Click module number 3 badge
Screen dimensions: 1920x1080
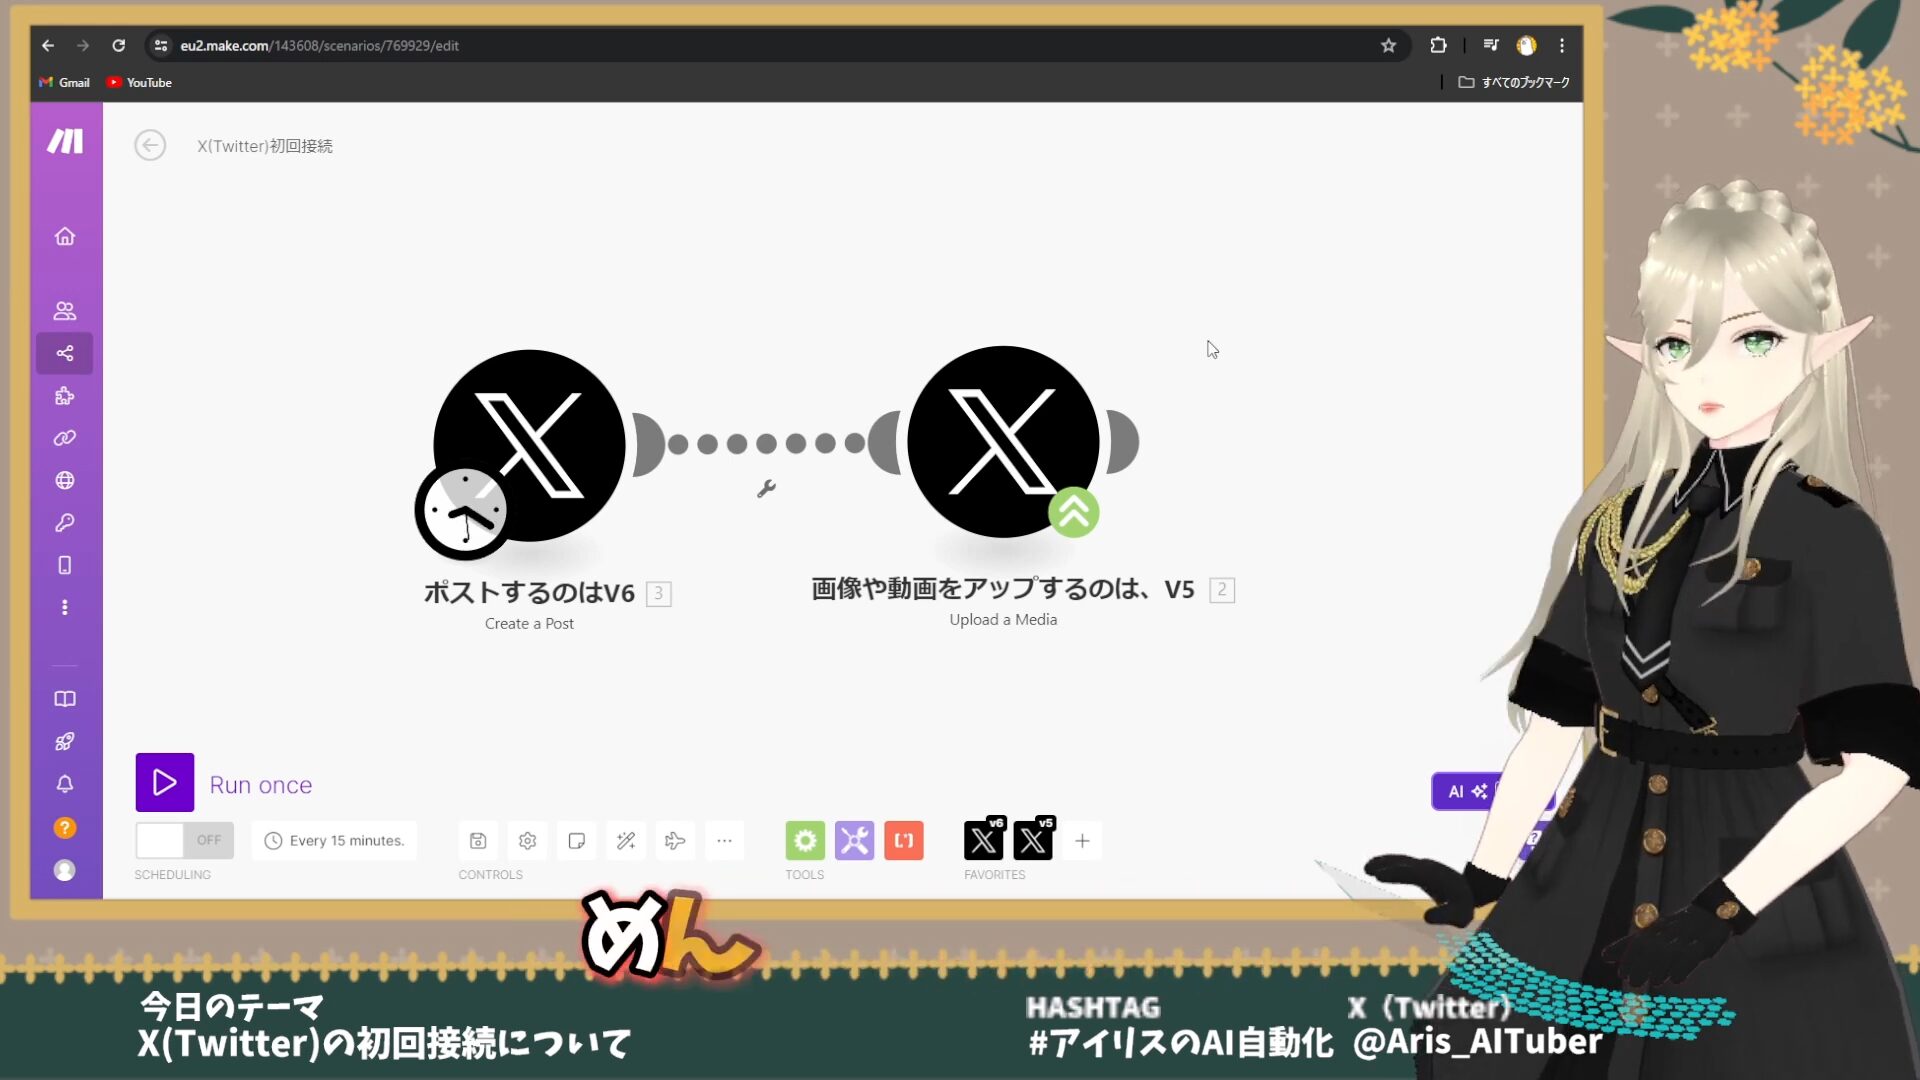659,593
